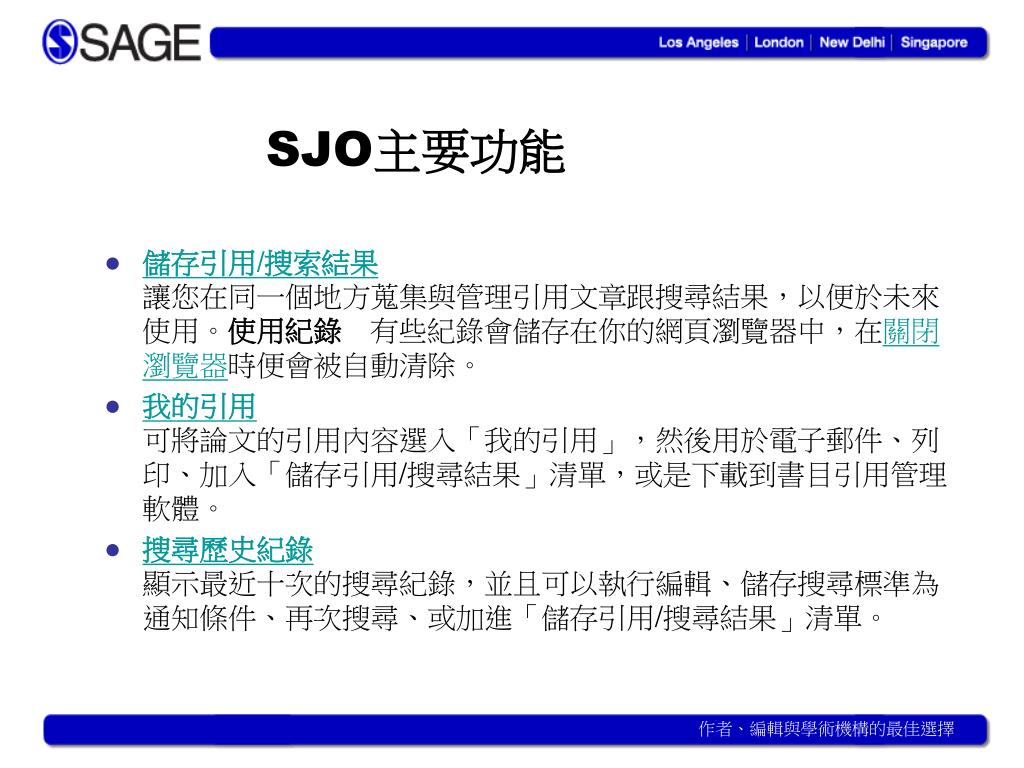Click the line starting 印、加入「儲存引用/搜尋結果」
Viewport: 1024px width, 768px height.
tap(545, 475)
